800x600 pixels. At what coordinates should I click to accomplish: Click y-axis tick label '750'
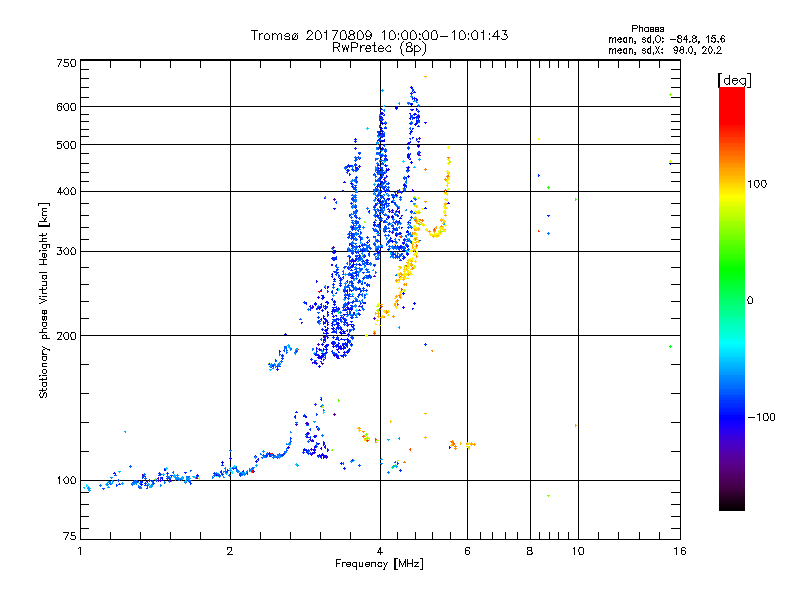coord(66,63)
